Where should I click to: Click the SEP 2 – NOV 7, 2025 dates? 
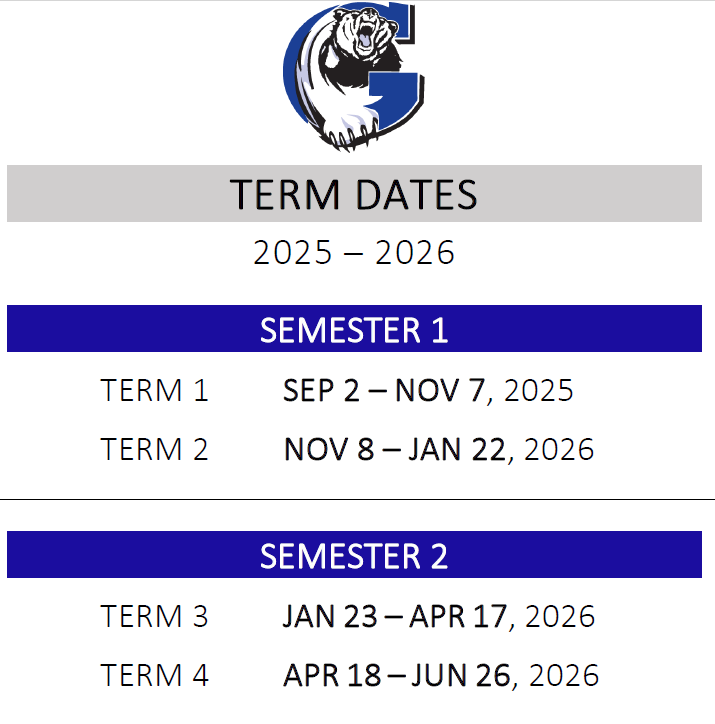428,391
